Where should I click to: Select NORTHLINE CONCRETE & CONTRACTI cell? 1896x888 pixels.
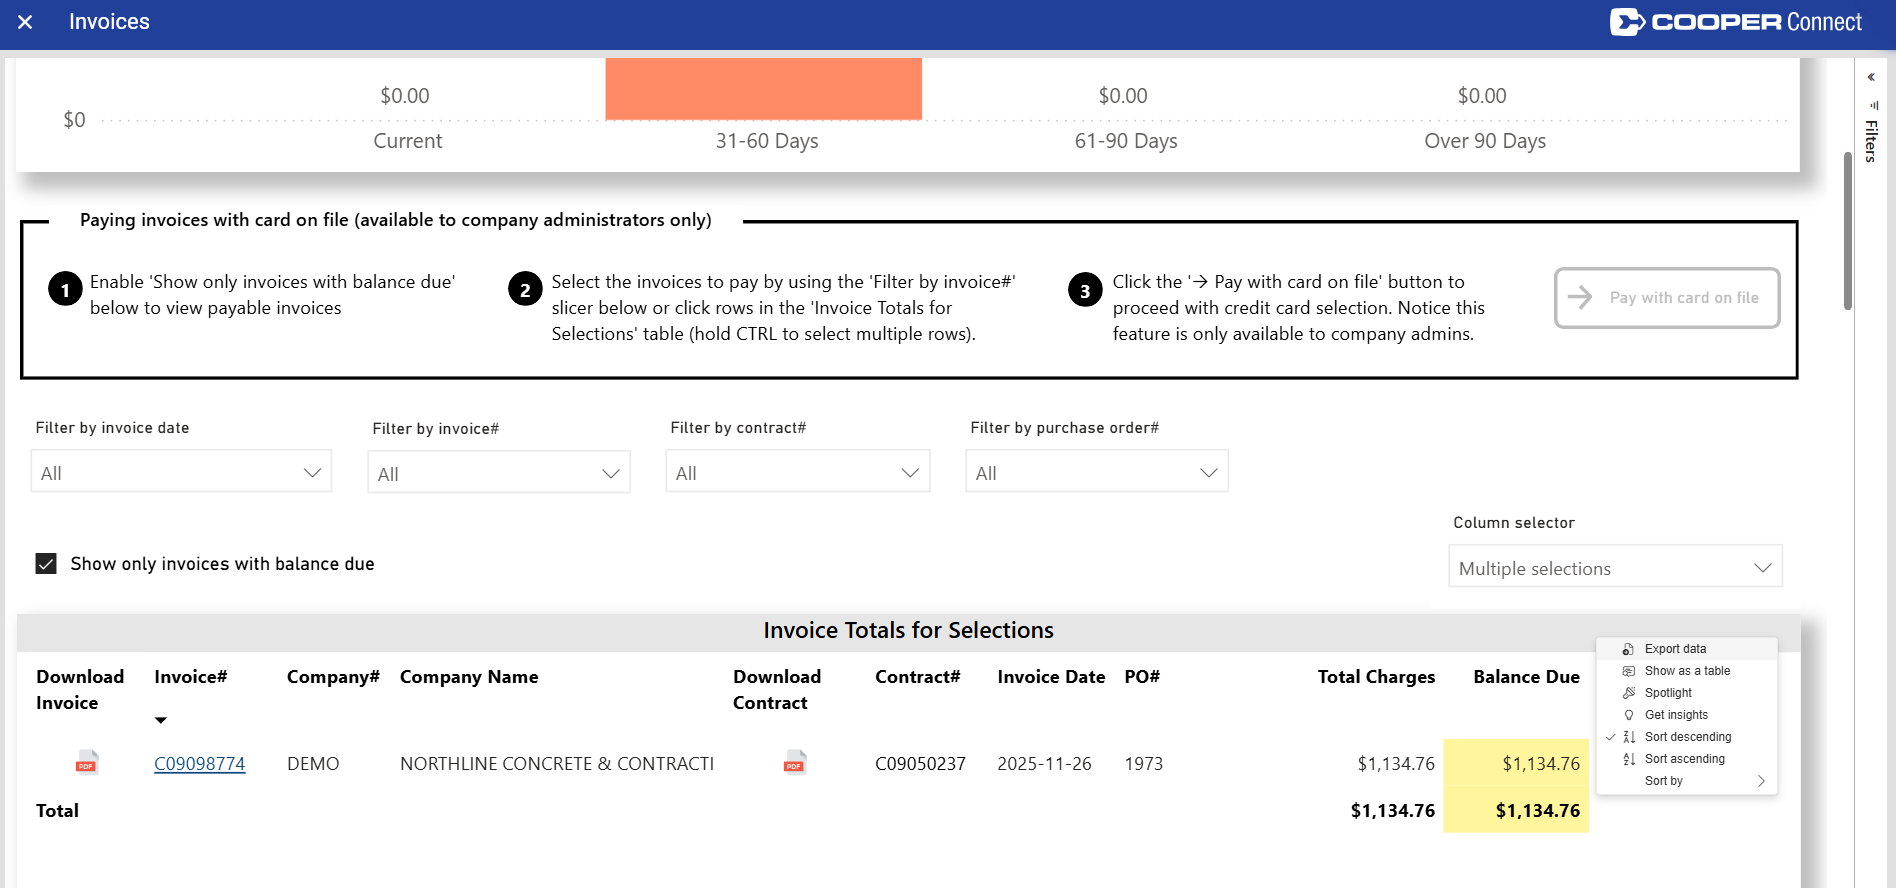pos(557,764)
